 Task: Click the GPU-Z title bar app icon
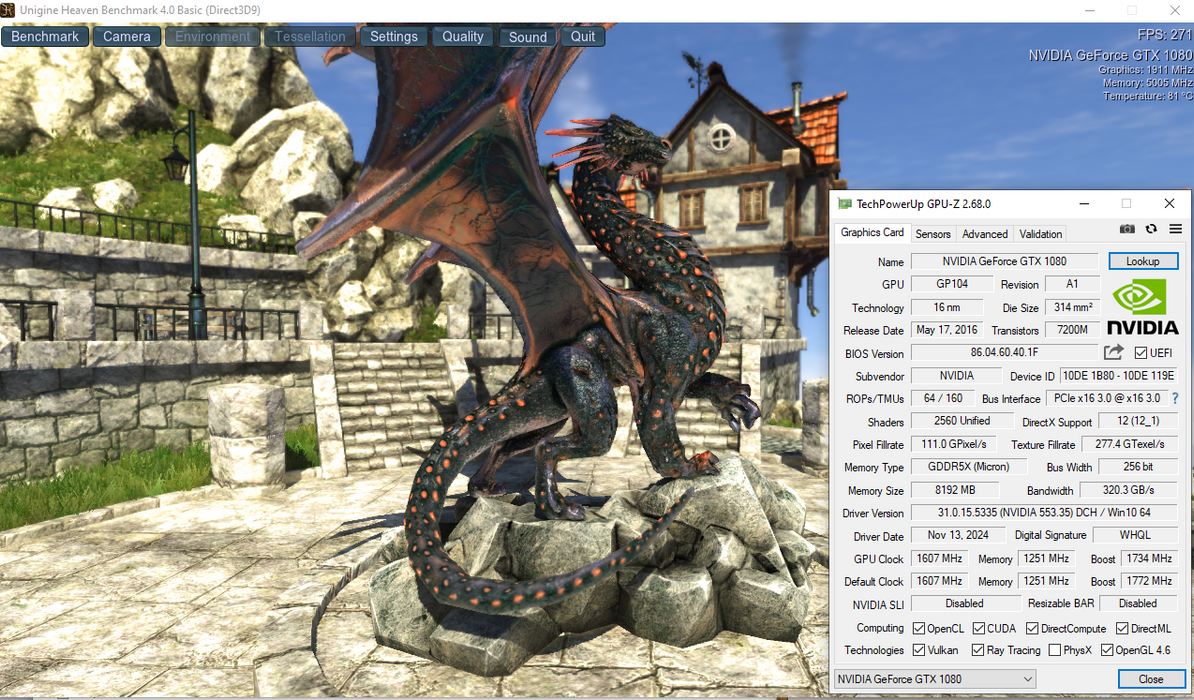click(844, 203)
